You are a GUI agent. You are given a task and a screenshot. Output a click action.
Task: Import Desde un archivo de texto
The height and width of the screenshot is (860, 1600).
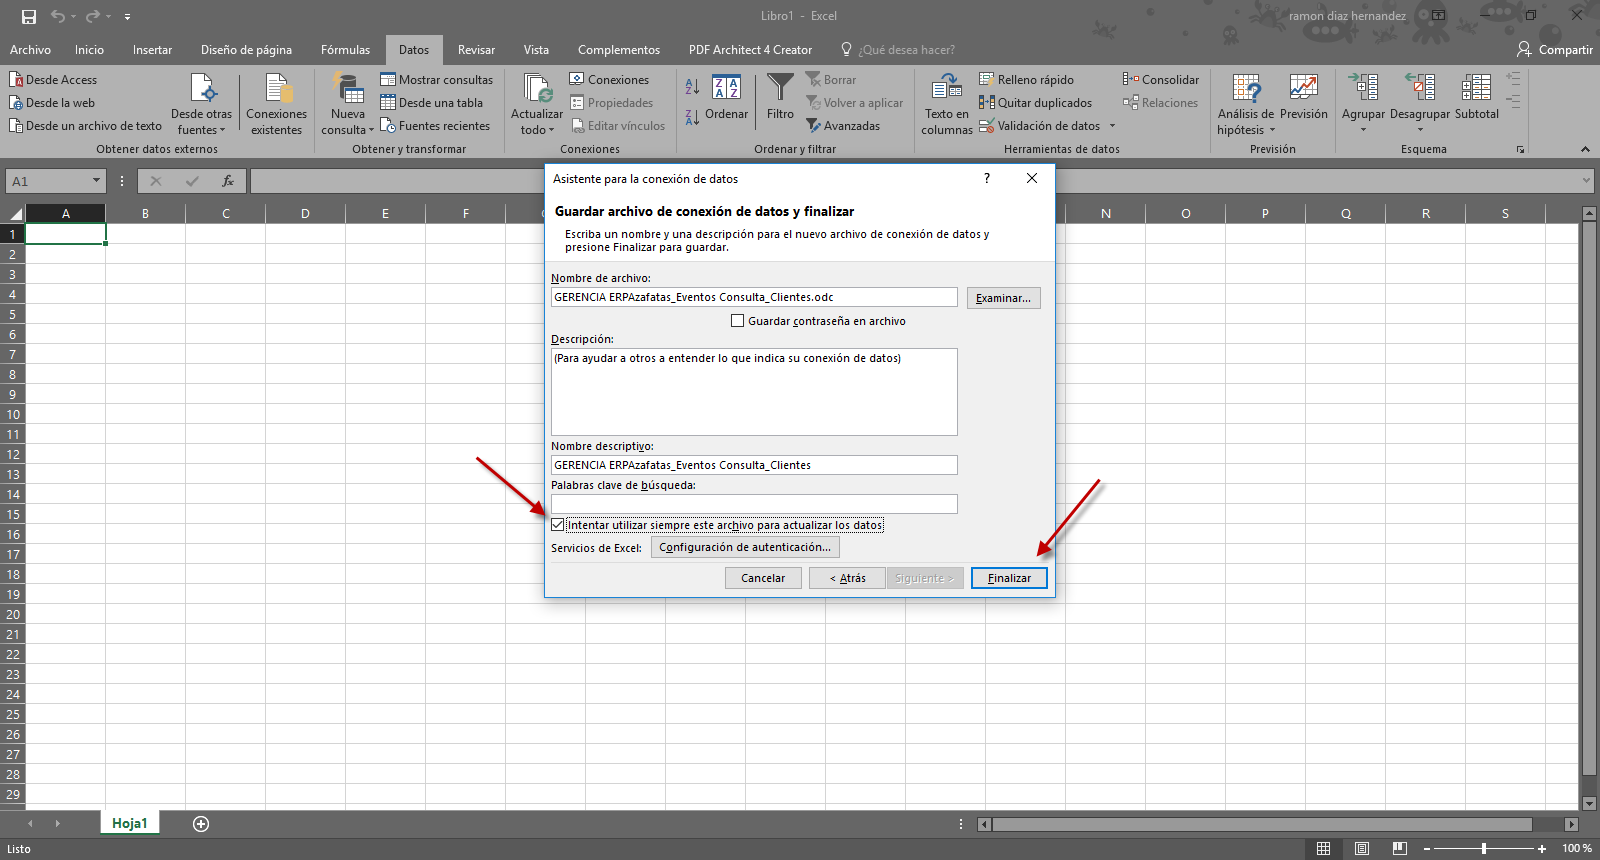[x=86, y=126]
